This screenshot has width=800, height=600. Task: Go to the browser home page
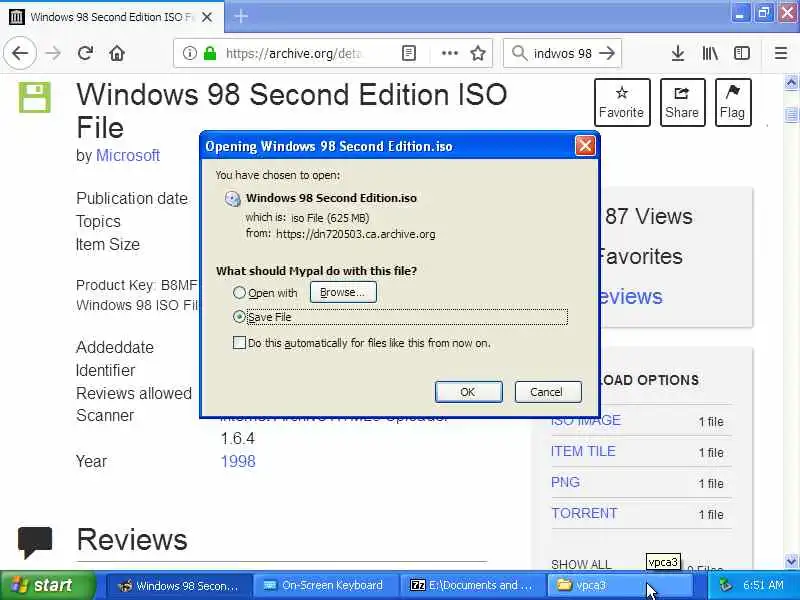117,53
